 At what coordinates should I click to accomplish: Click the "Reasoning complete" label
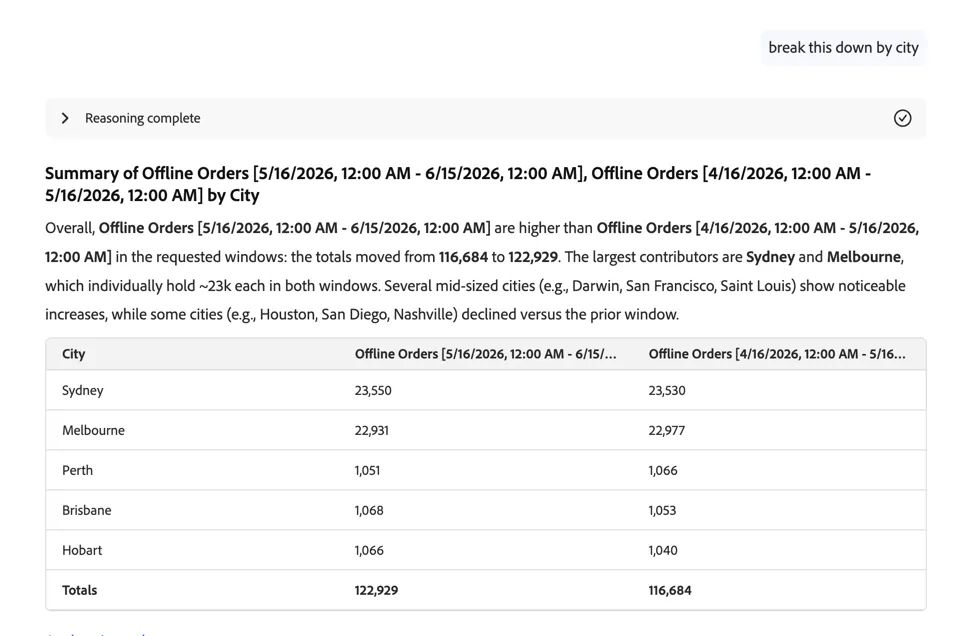coord(142,118)
